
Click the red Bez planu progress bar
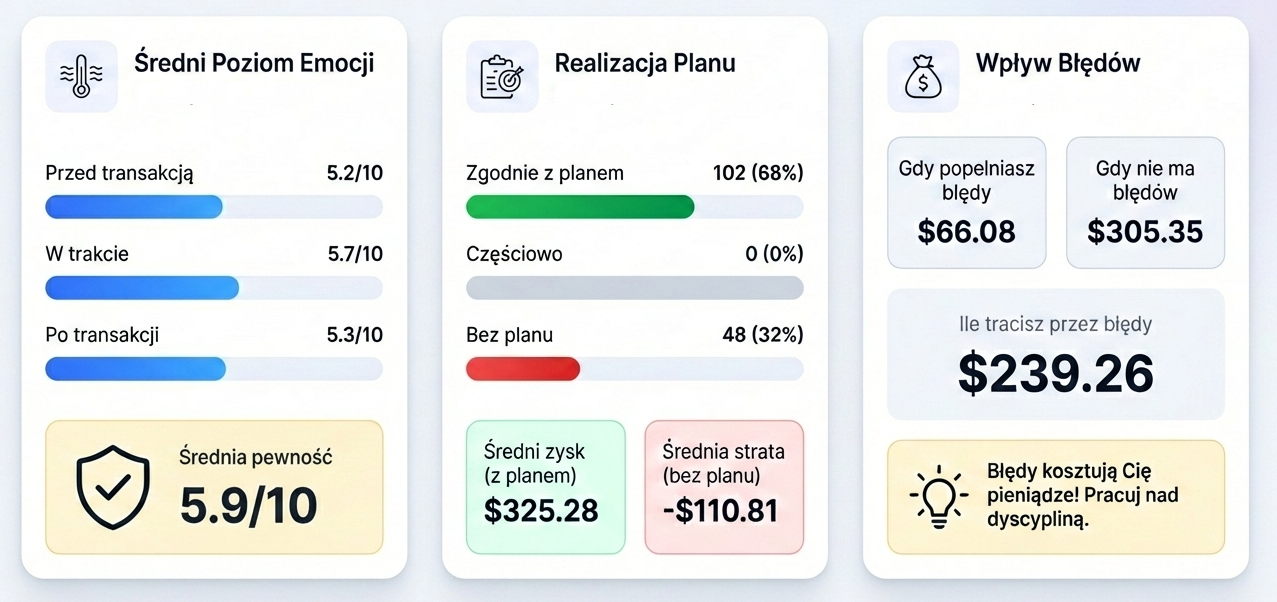click(x=522, y=369)
